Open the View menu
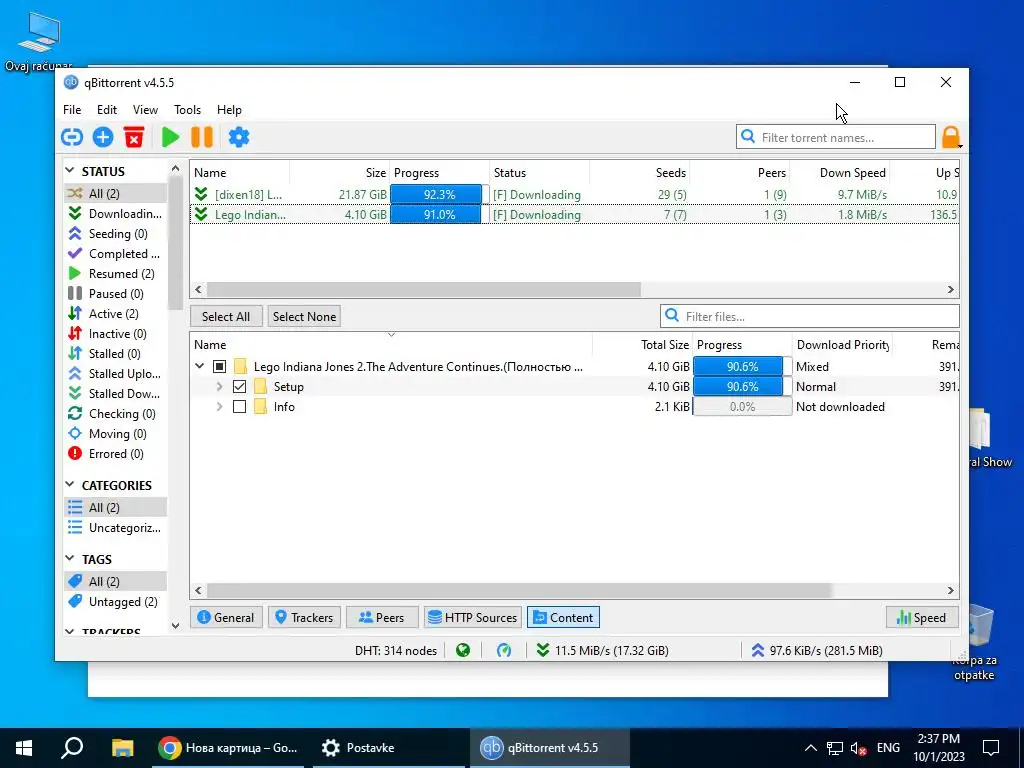The width and height of the screenshot is (1024, 768). click(x=145, y=110)
